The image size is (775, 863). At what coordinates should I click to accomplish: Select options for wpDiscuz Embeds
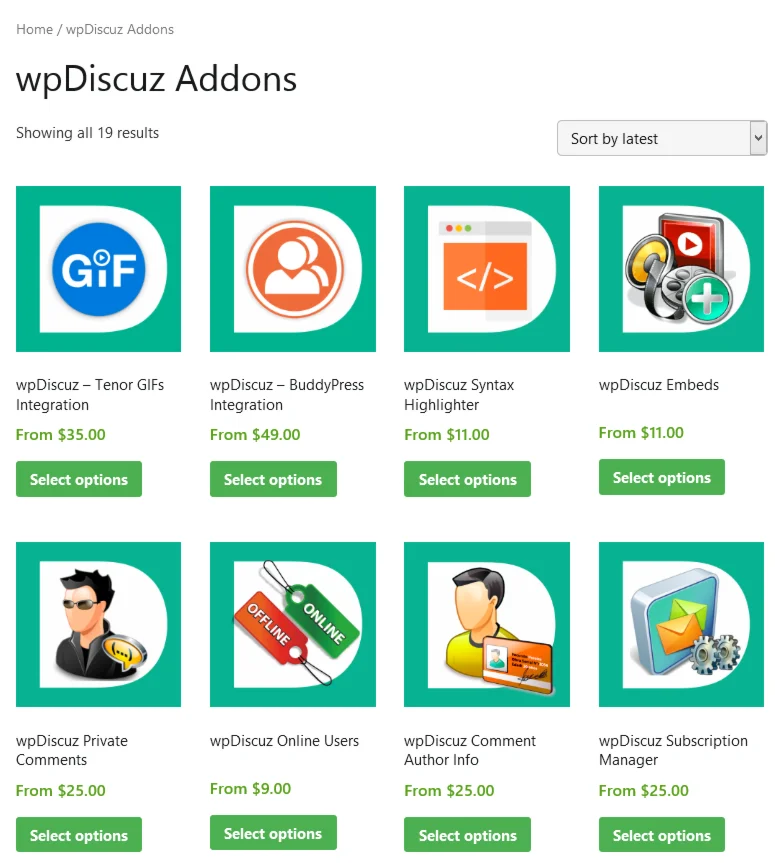(x=662, y=477)
